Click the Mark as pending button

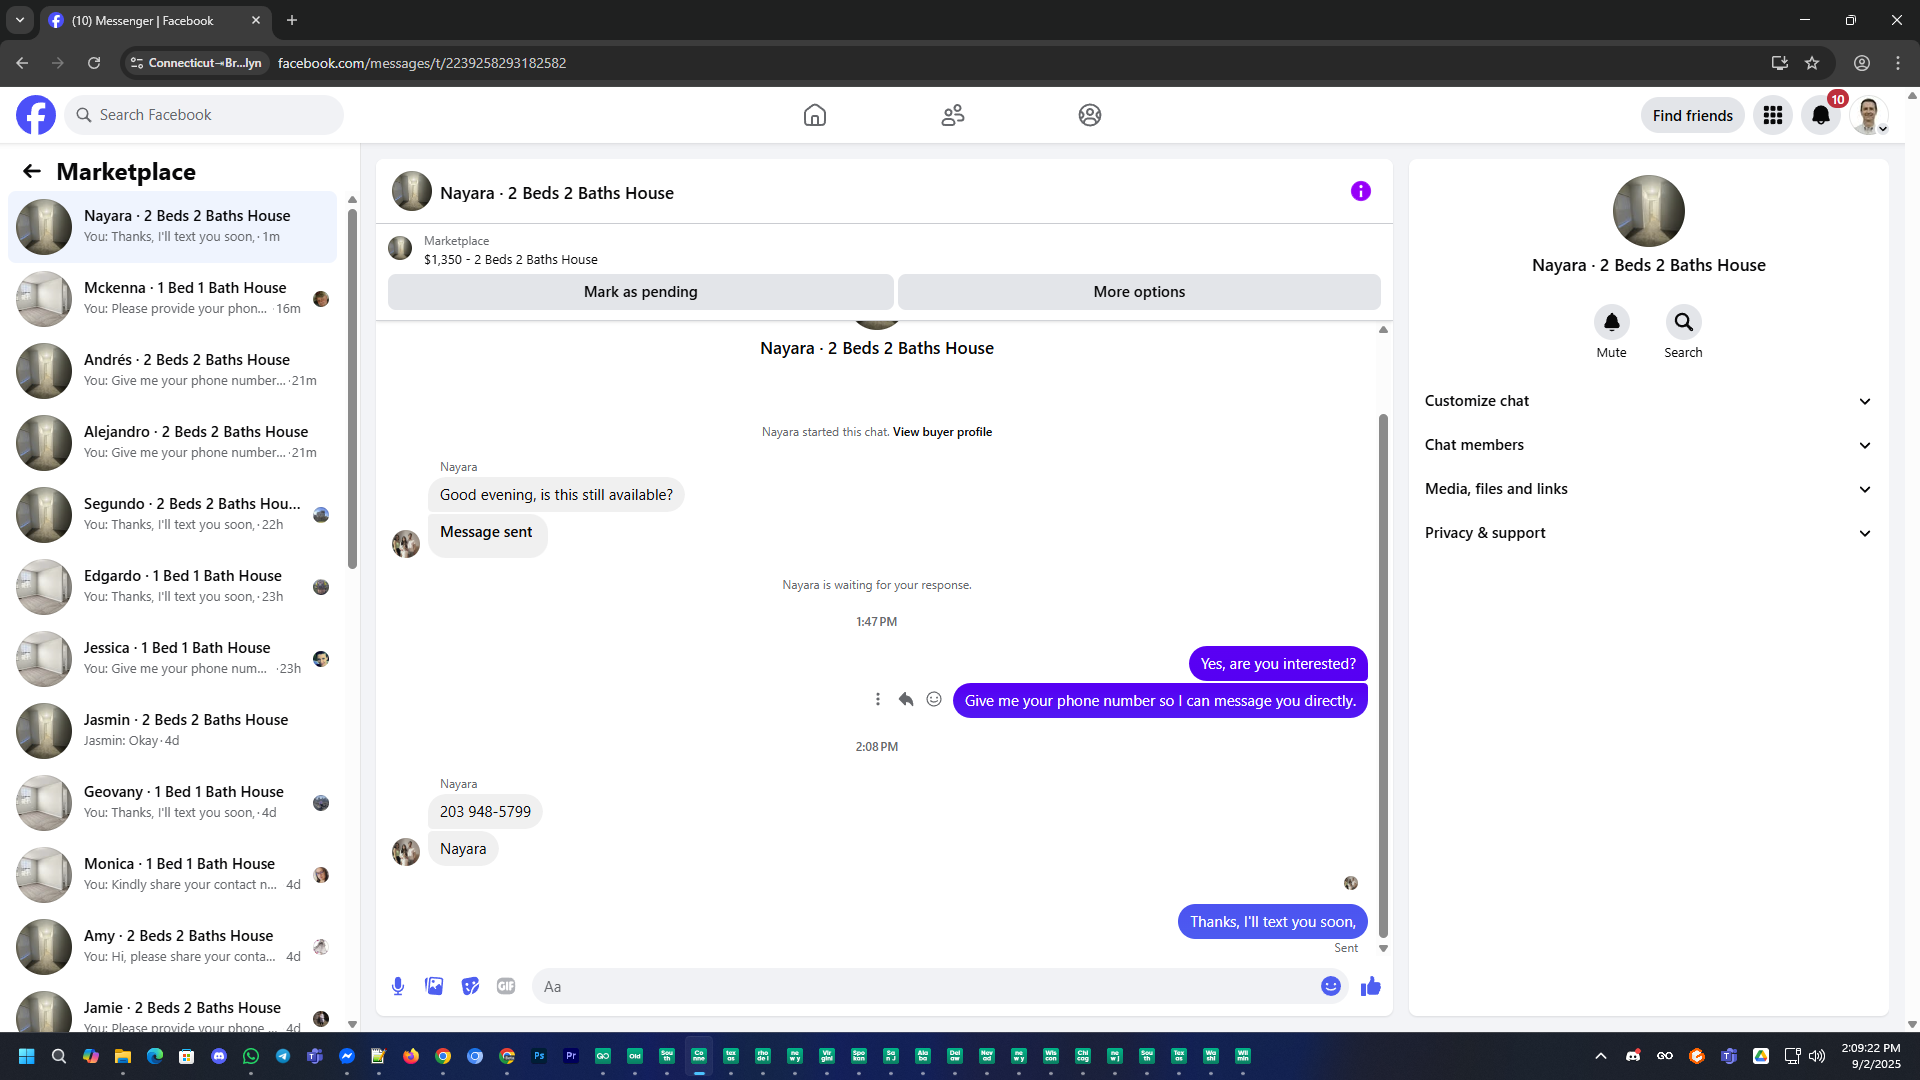click(640, 292)
